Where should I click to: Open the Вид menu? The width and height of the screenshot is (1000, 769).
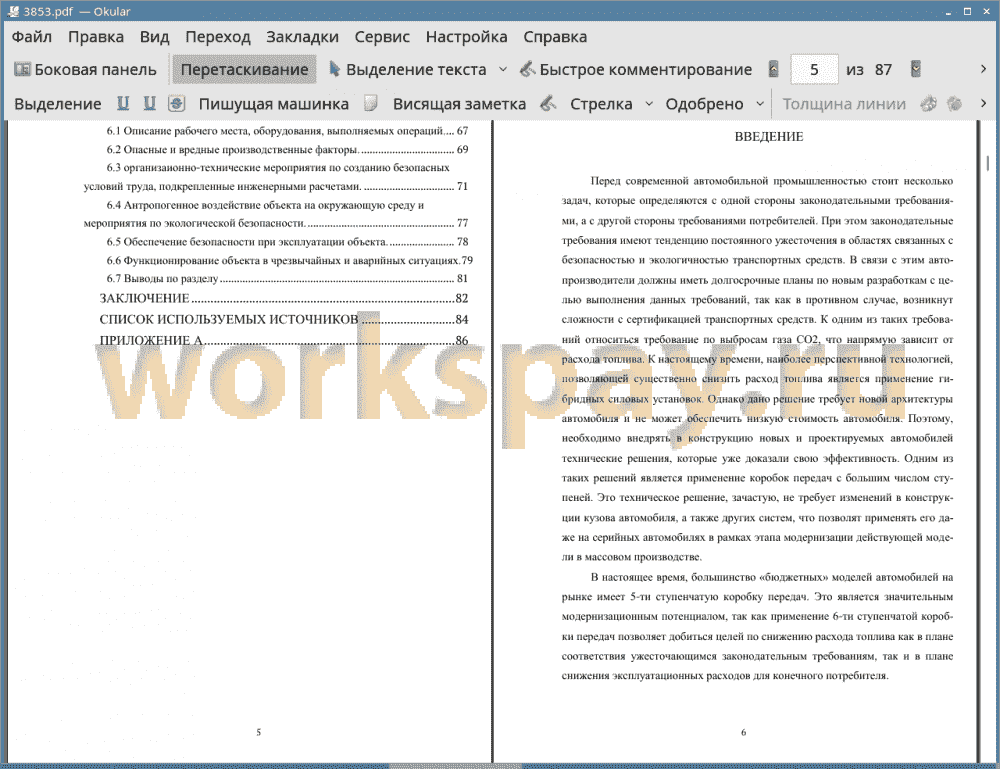[154, 37]
